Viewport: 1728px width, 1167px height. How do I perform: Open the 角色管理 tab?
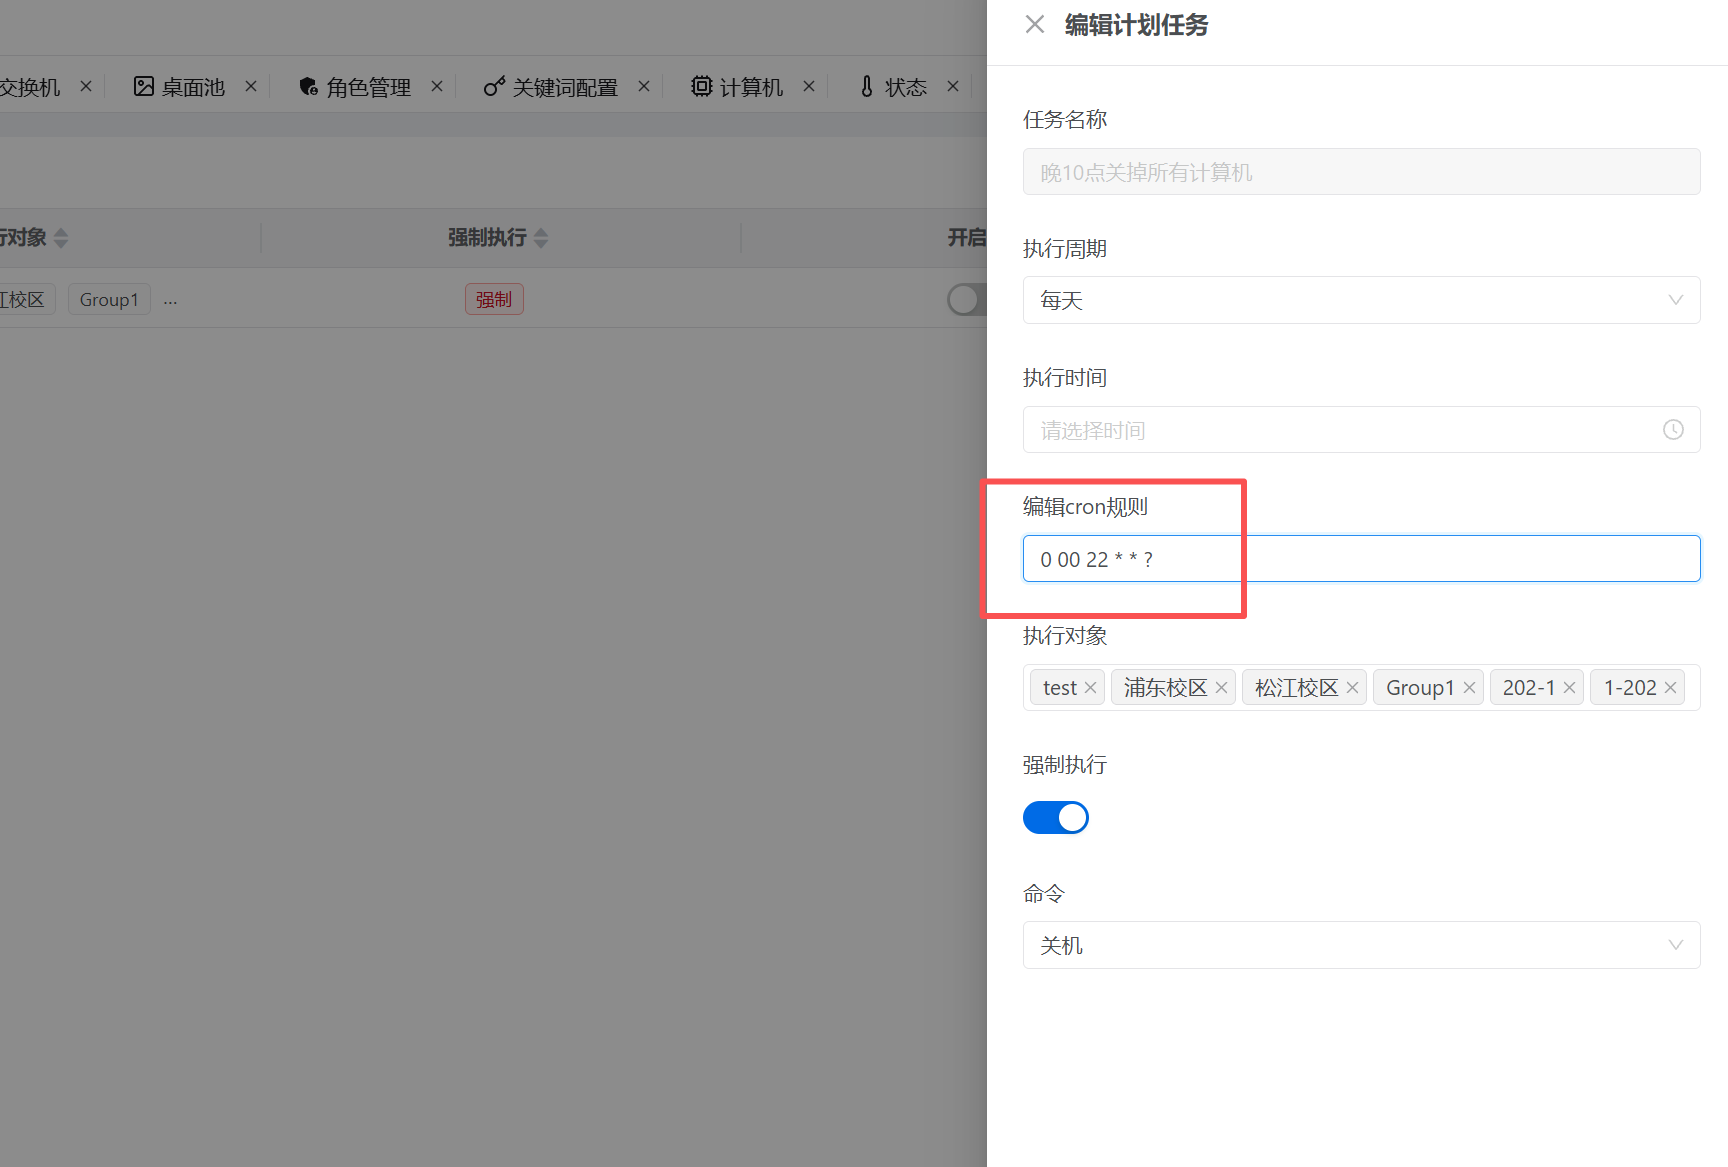pos(356,87)
